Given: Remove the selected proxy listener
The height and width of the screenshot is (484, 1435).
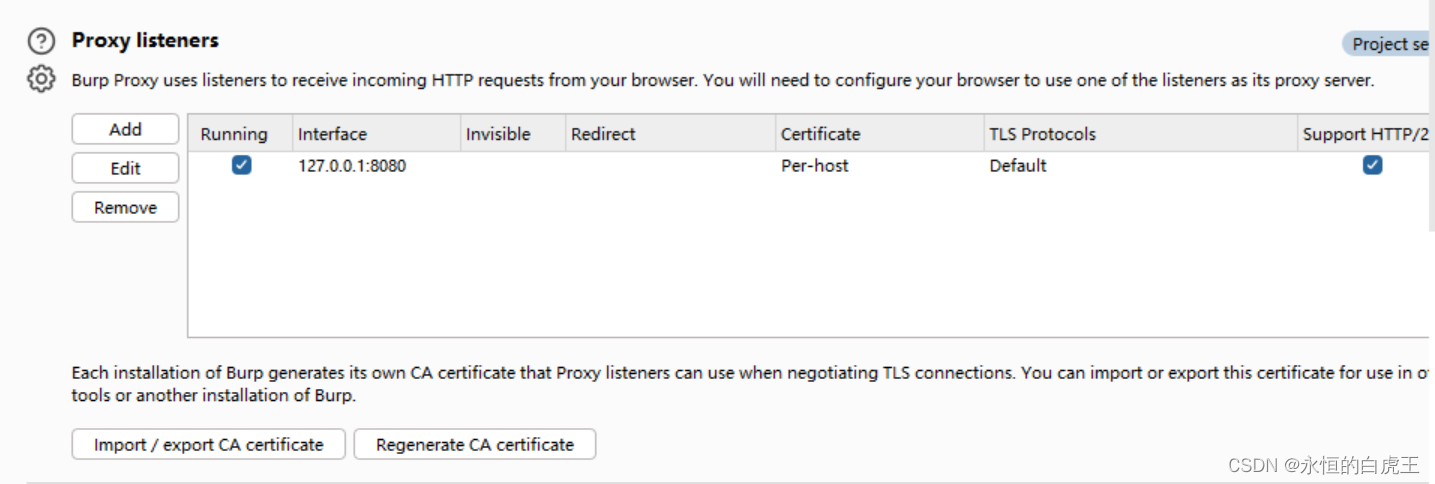Looking at the screenshot, I should [126, 207].
